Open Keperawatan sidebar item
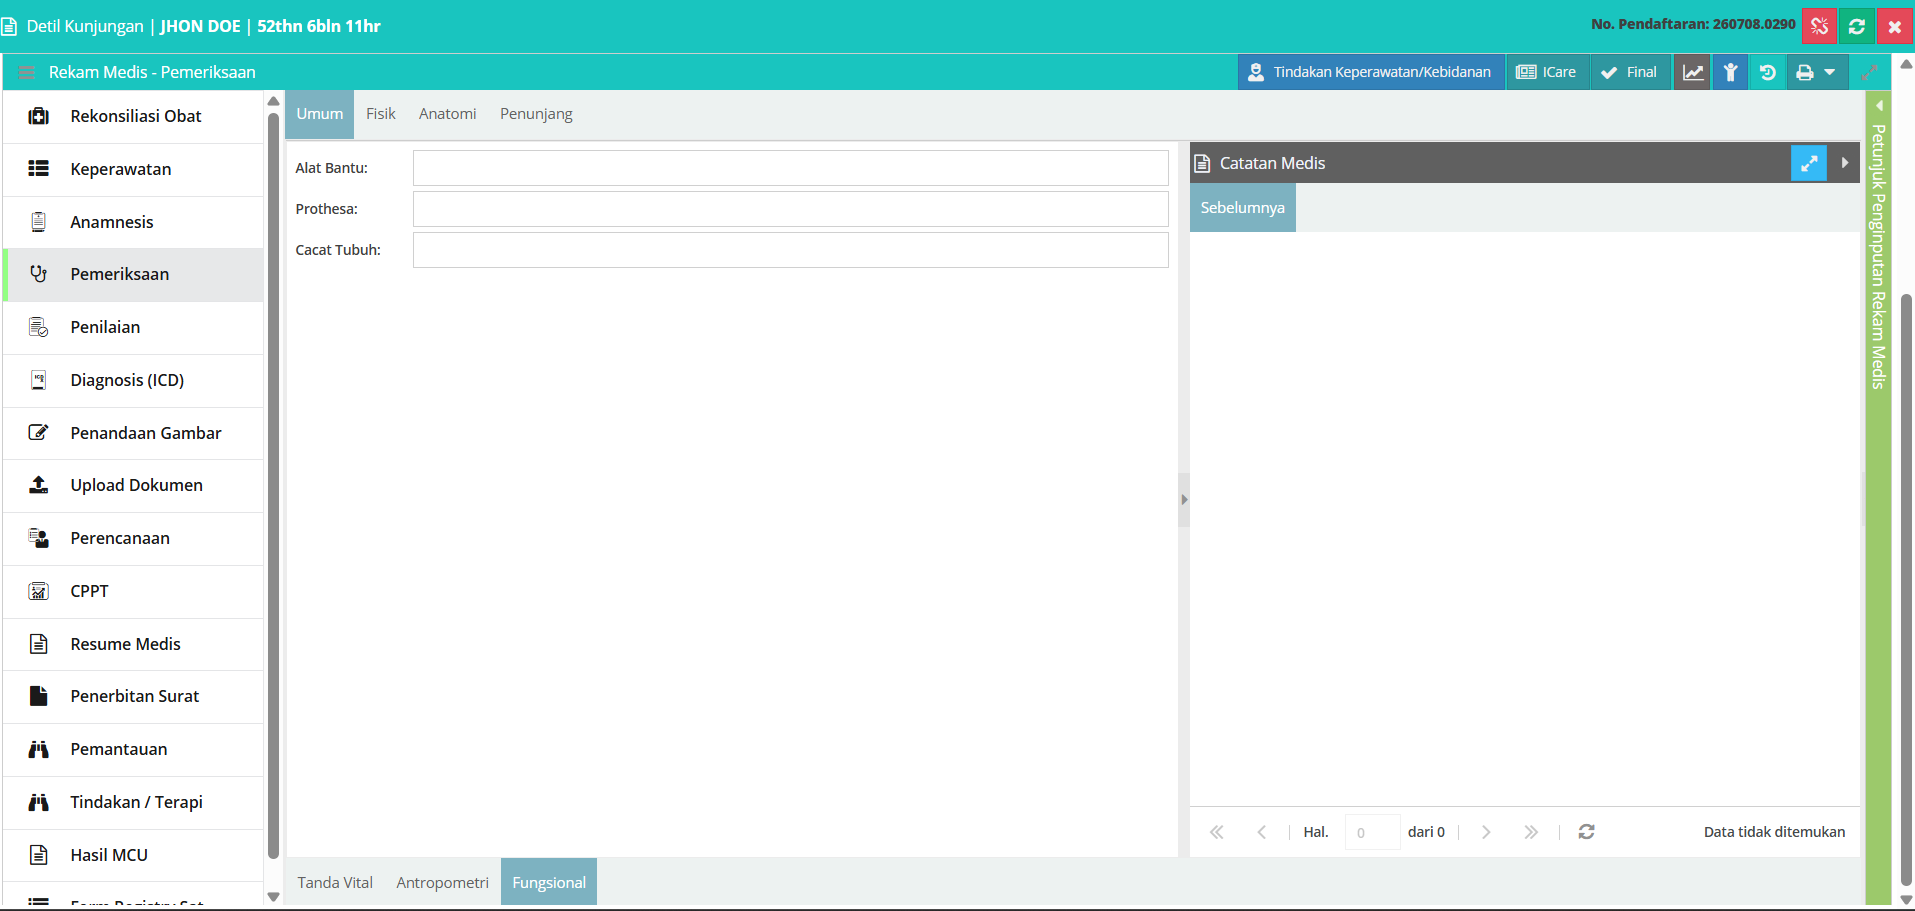 point(134,169)
